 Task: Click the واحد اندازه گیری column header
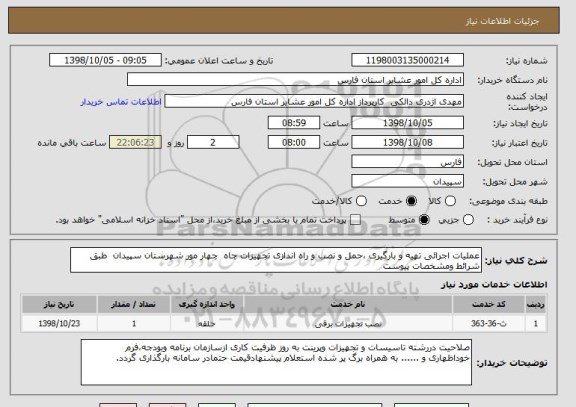click(207, 304)
